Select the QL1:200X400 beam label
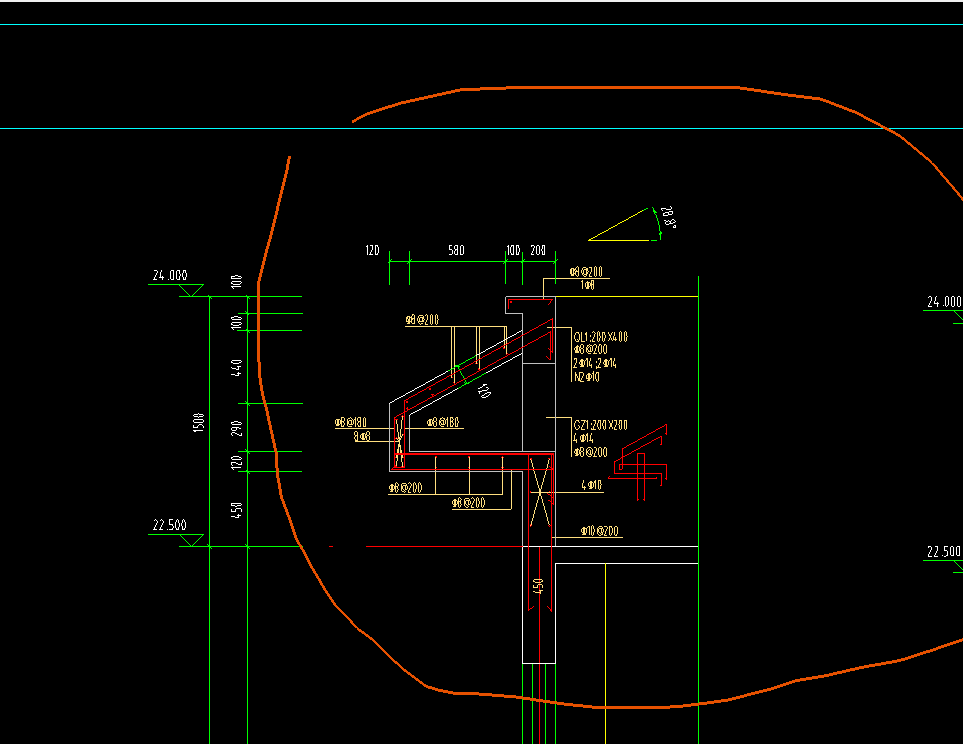 601,337
